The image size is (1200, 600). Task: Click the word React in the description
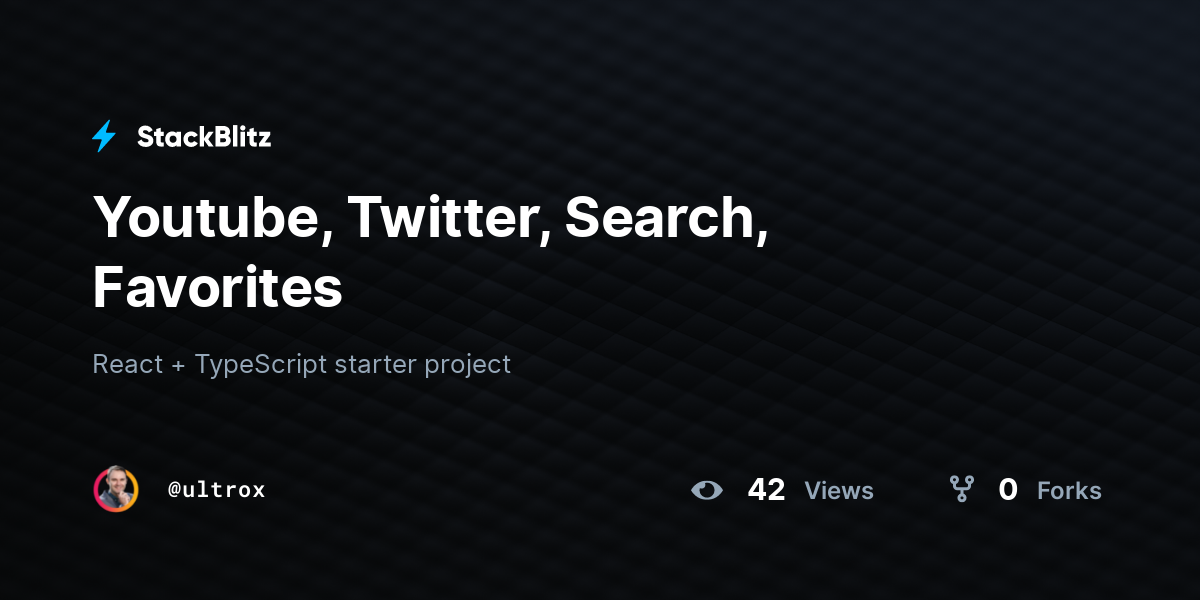coord(128,364)
